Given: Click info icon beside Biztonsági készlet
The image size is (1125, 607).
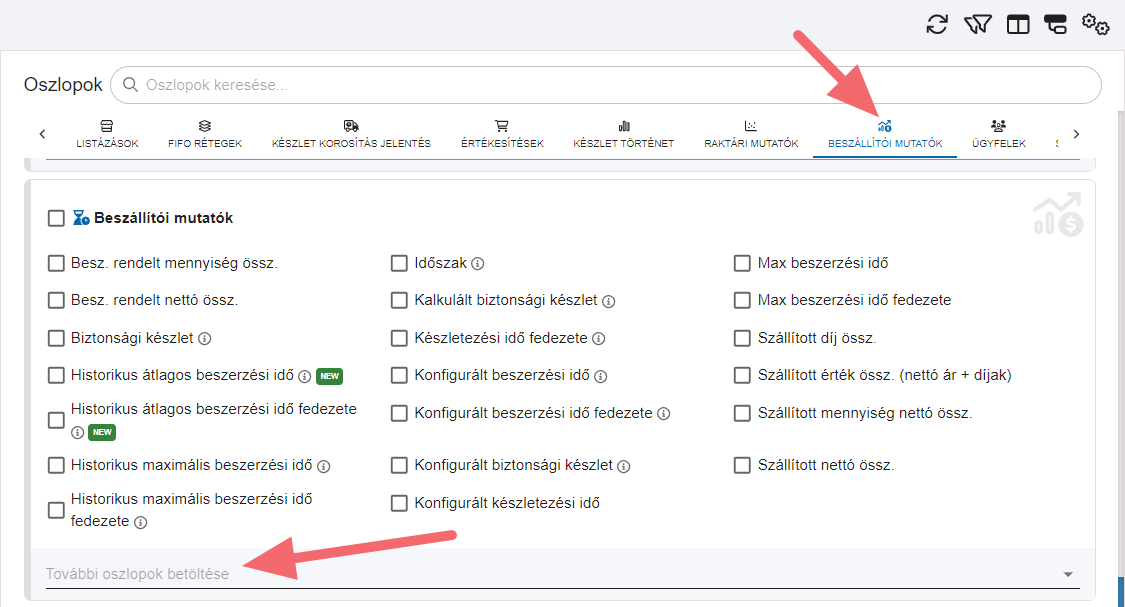Looking at the screenshot, I should click(205, 339).
